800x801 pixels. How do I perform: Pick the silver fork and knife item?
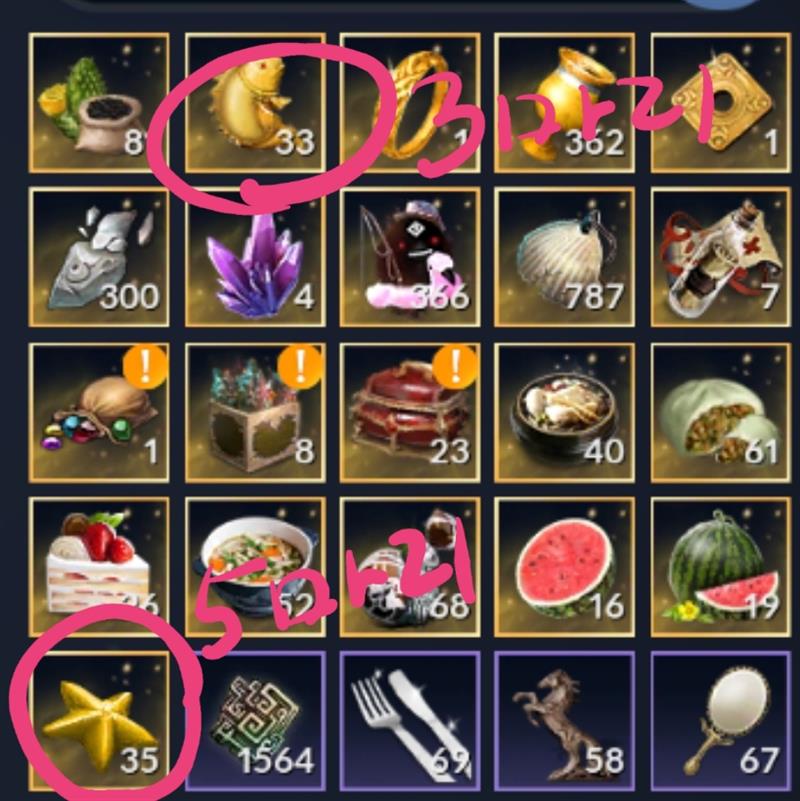tap(410, 721)
